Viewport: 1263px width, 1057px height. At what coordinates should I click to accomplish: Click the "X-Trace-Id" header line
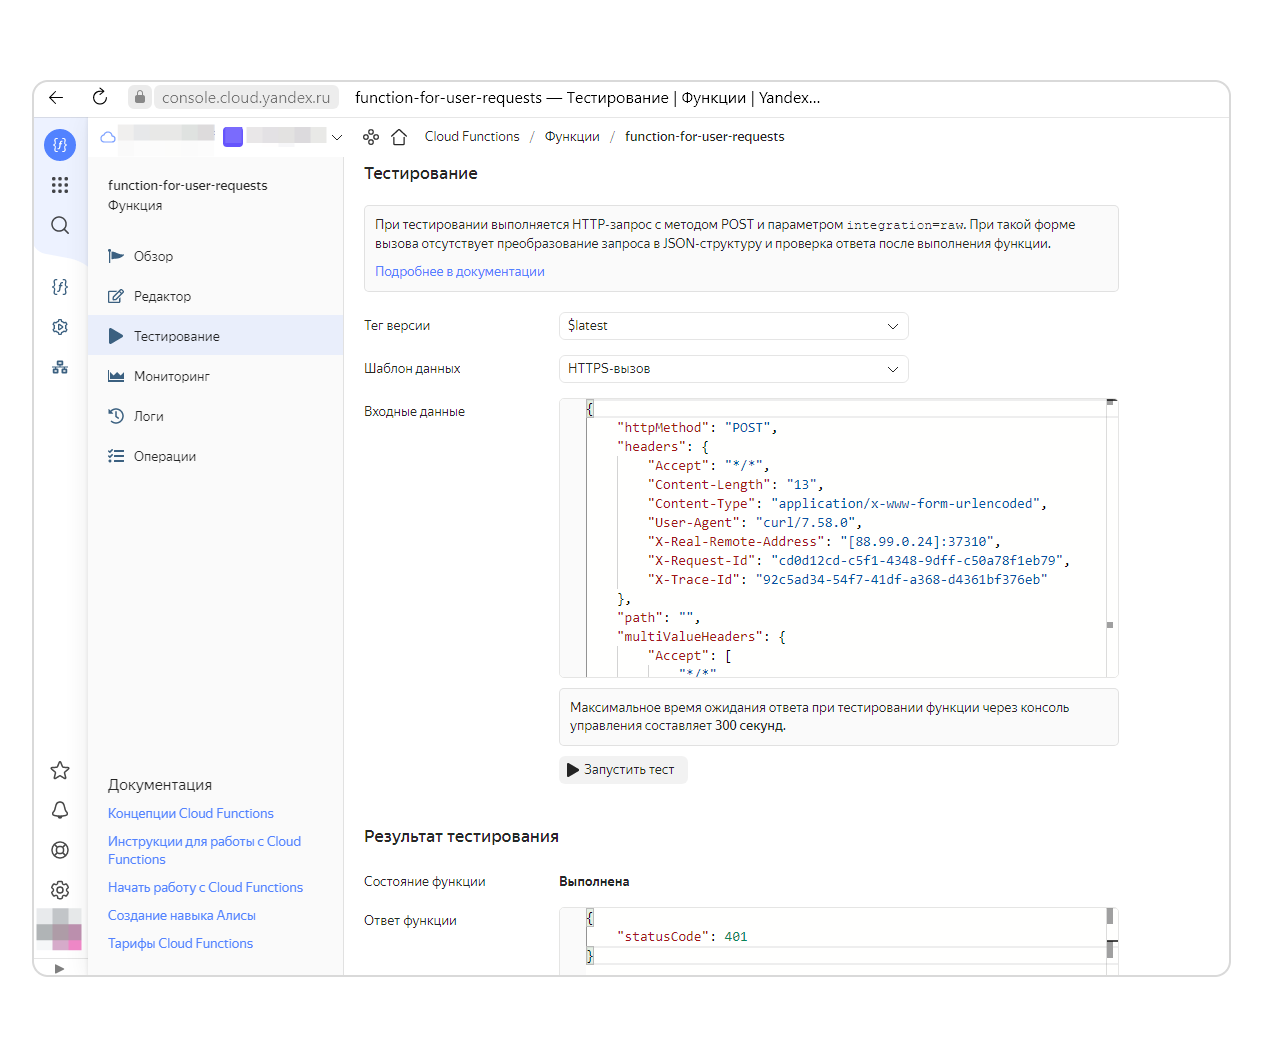848,580
